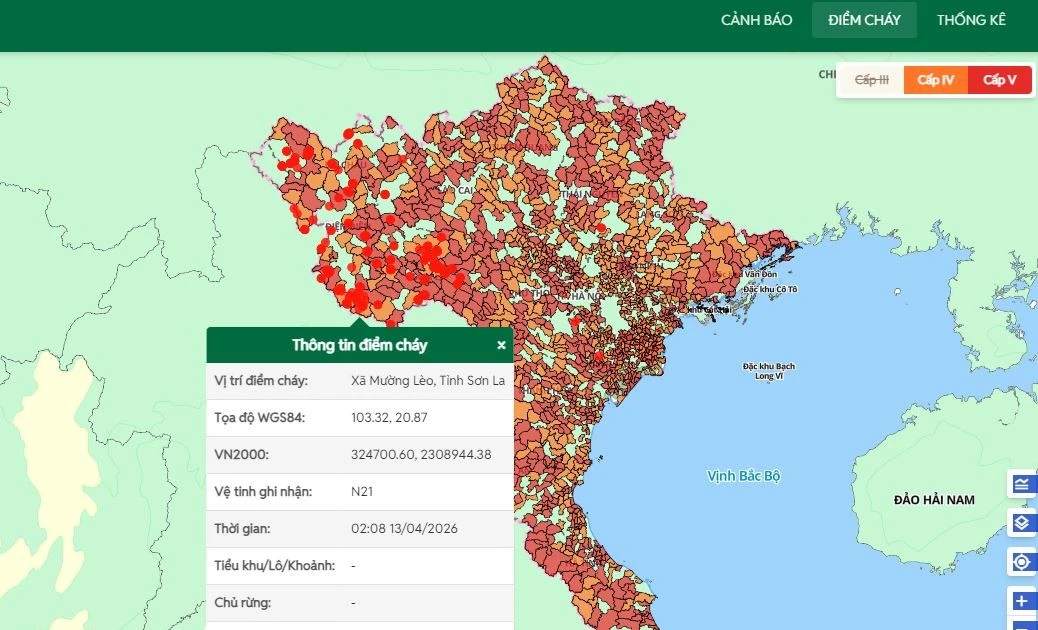Open the map layers stack icon
Viewport: 1038px width, 630px height.
point(1021,523)
